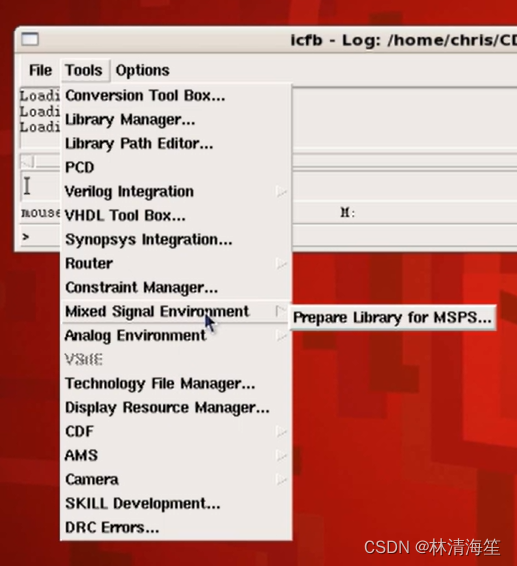The height and width of the screenshot is (566, 517).
Task: Click the horizontal scrollbar left arrow
Action: coord(28,161)
